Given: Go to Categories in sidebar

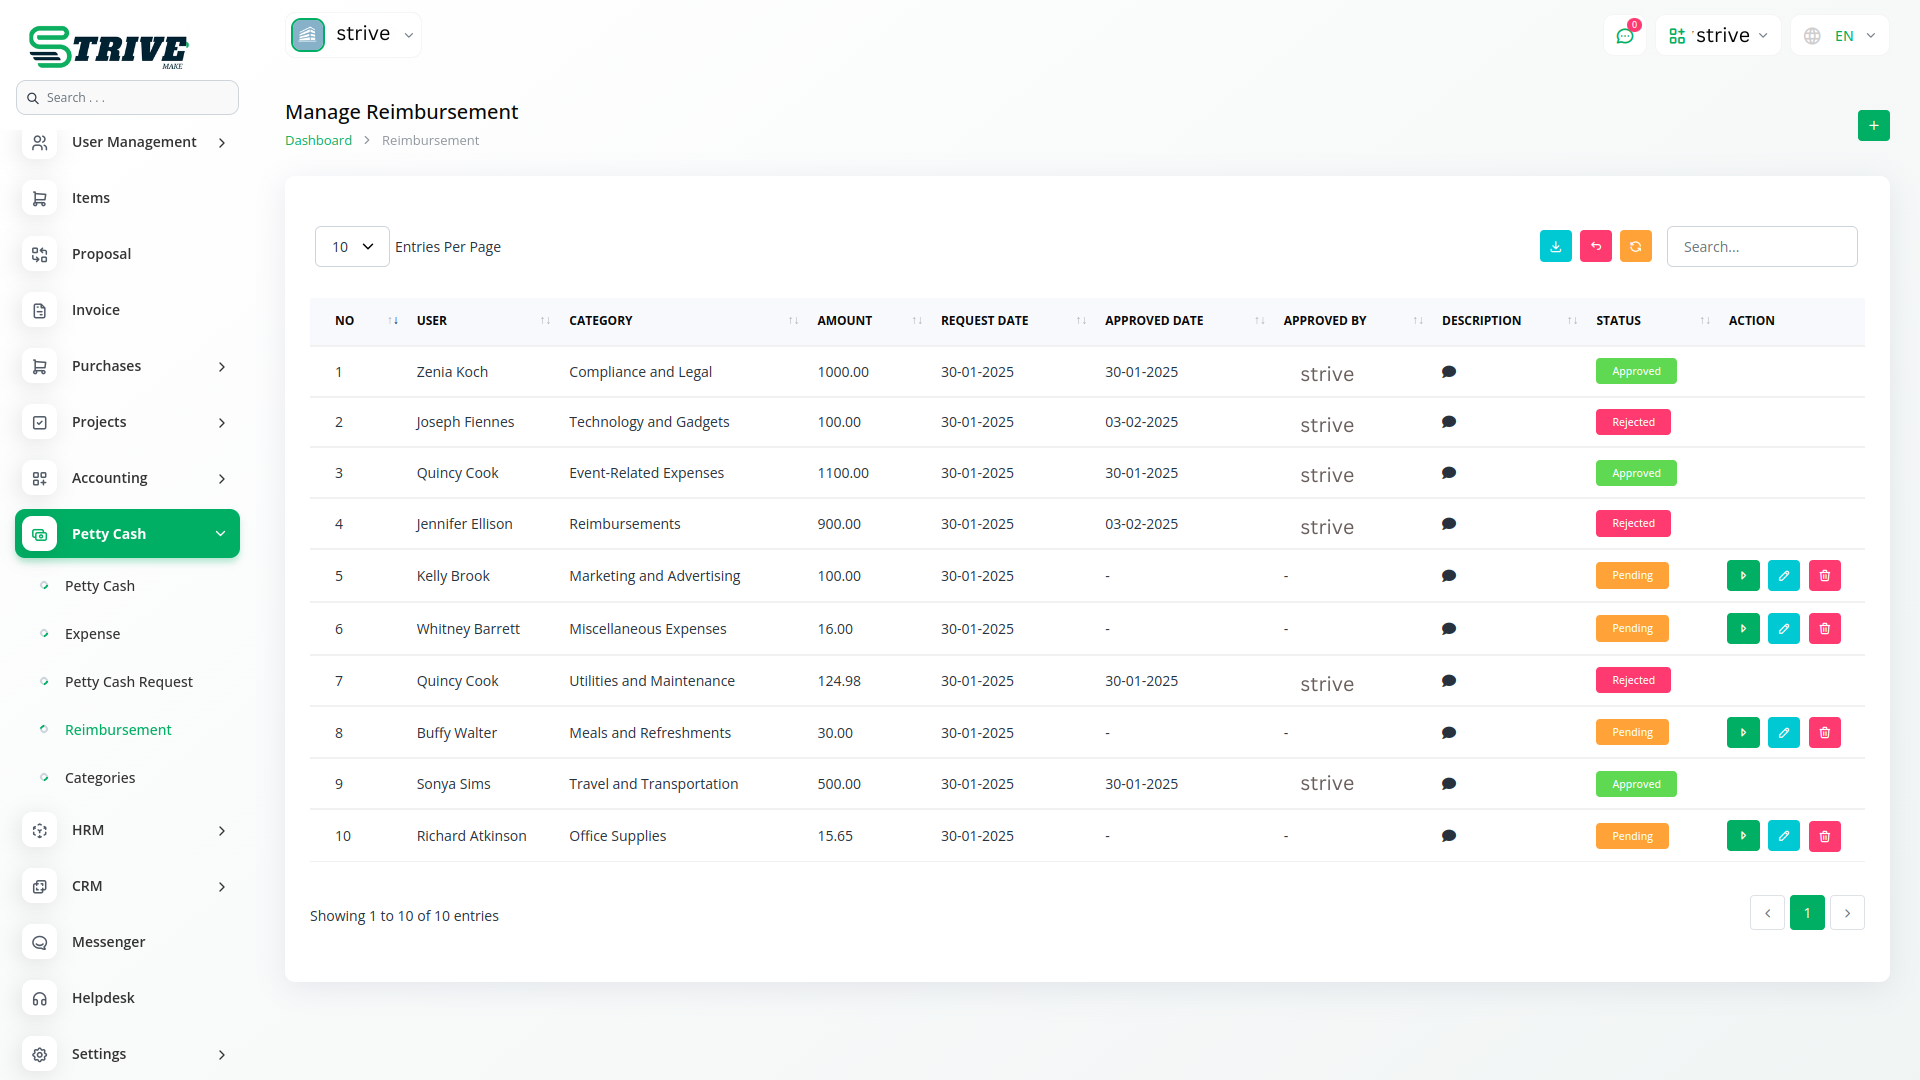Looking at the screenshot, I should click(100, 778).
